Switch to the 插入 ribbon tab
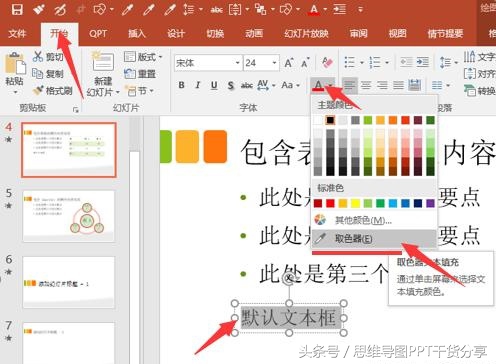This screenshot has height=364, width=496. (x=137, y=34)
